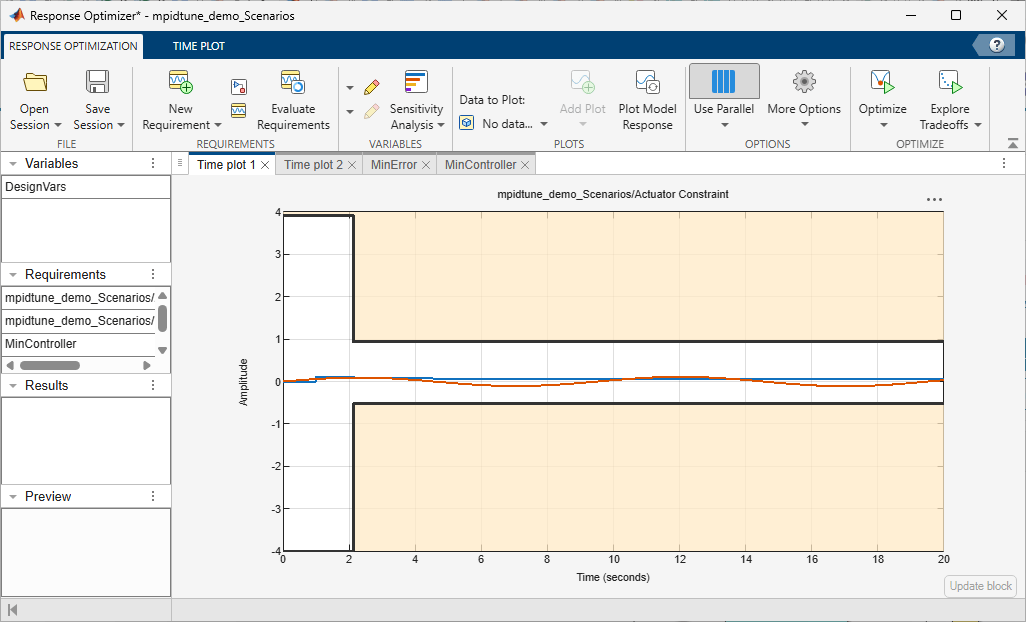Open the Variables panel three-dot menu
Image resolution: width=1026 pixels, height=622 pixels.
[153, 164]
